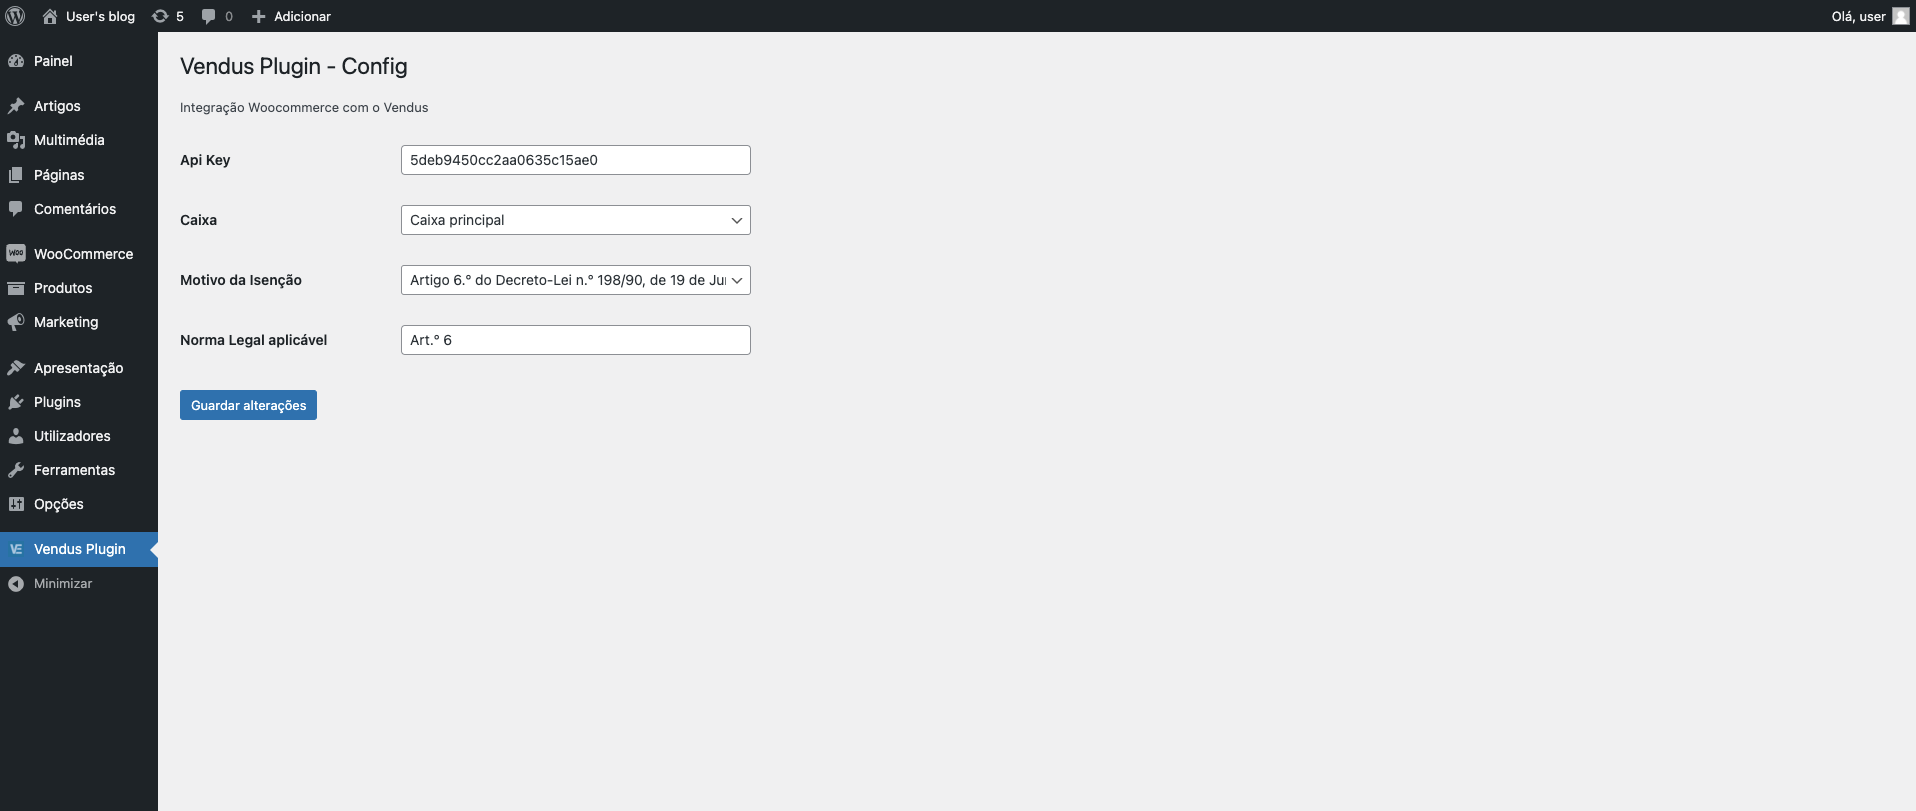1916x811 pixels.
Task: Open the Apresentação menu item
Action: (79, 368)
